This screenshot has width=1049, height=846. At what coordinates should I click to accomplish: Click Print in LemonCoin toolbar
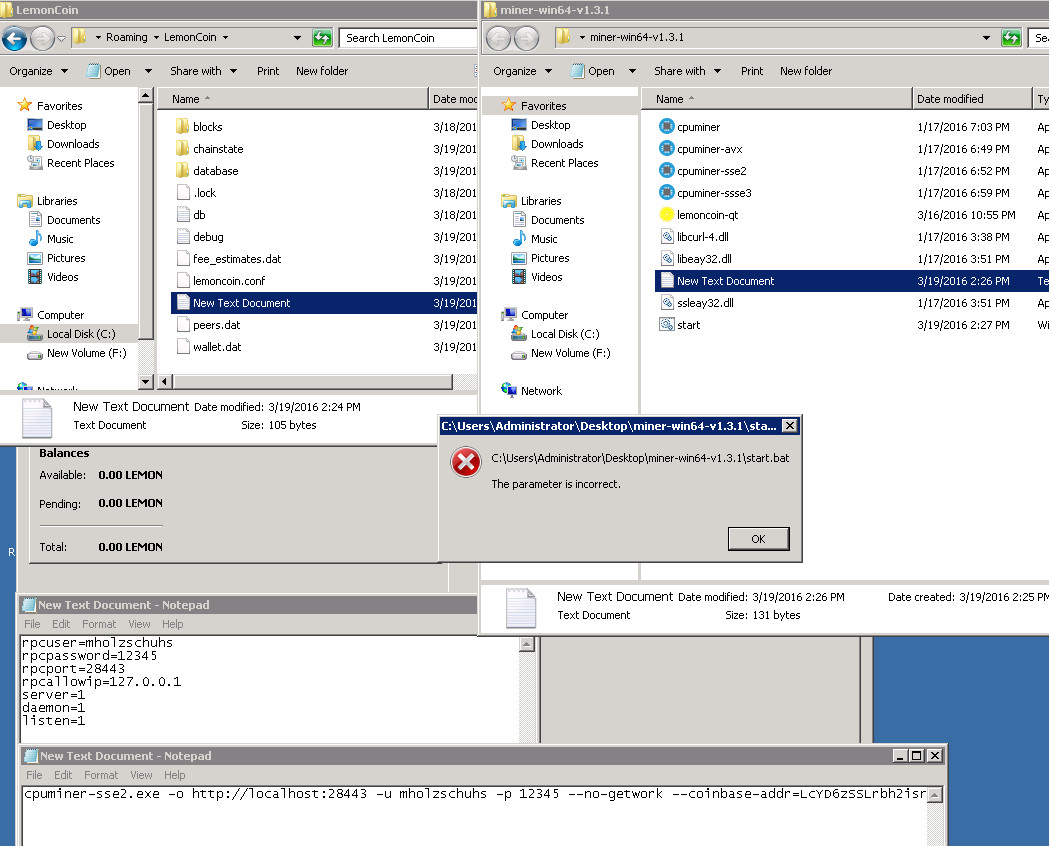(268, 71)
